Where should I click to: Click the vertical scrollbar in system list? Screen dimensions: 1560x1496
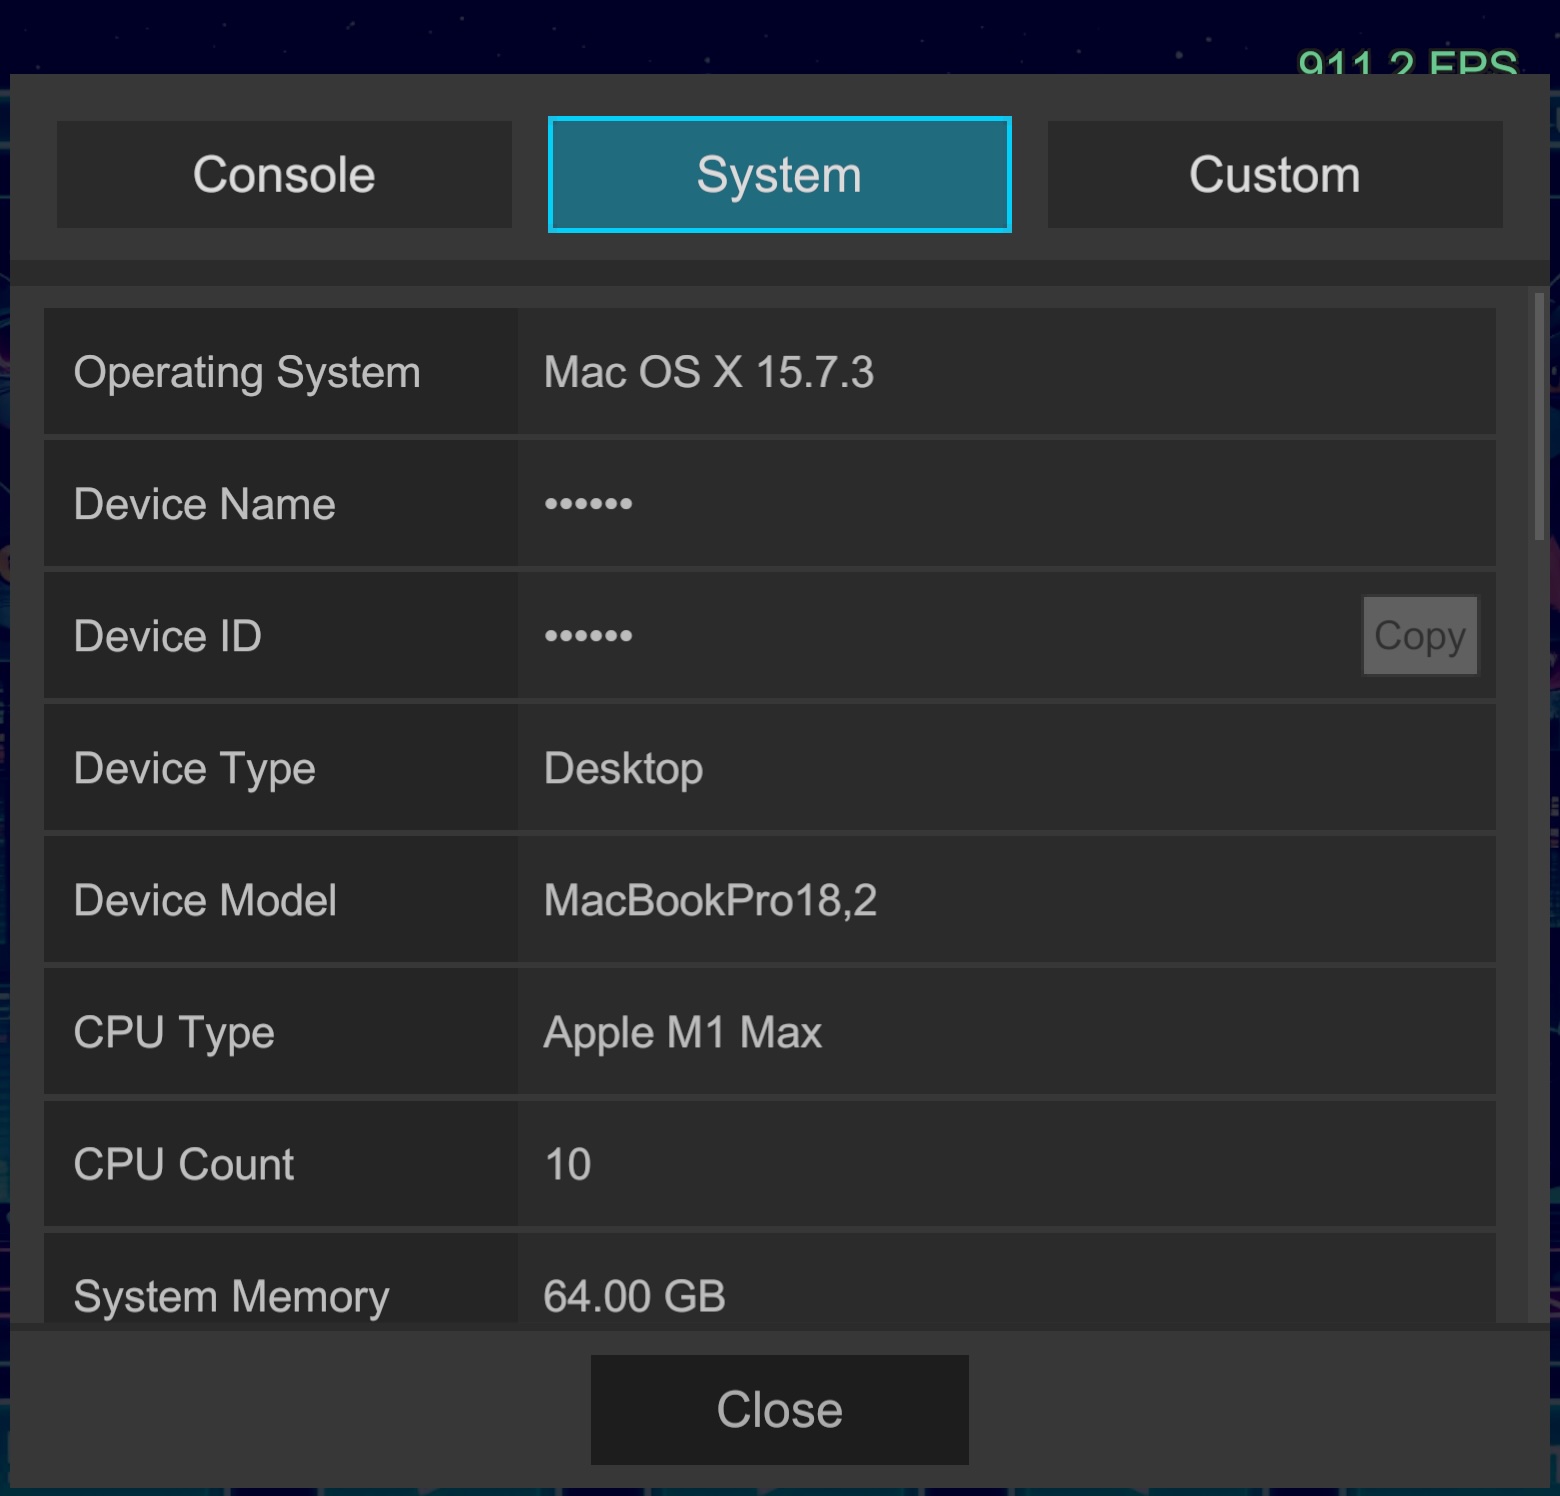(1539, 416)
